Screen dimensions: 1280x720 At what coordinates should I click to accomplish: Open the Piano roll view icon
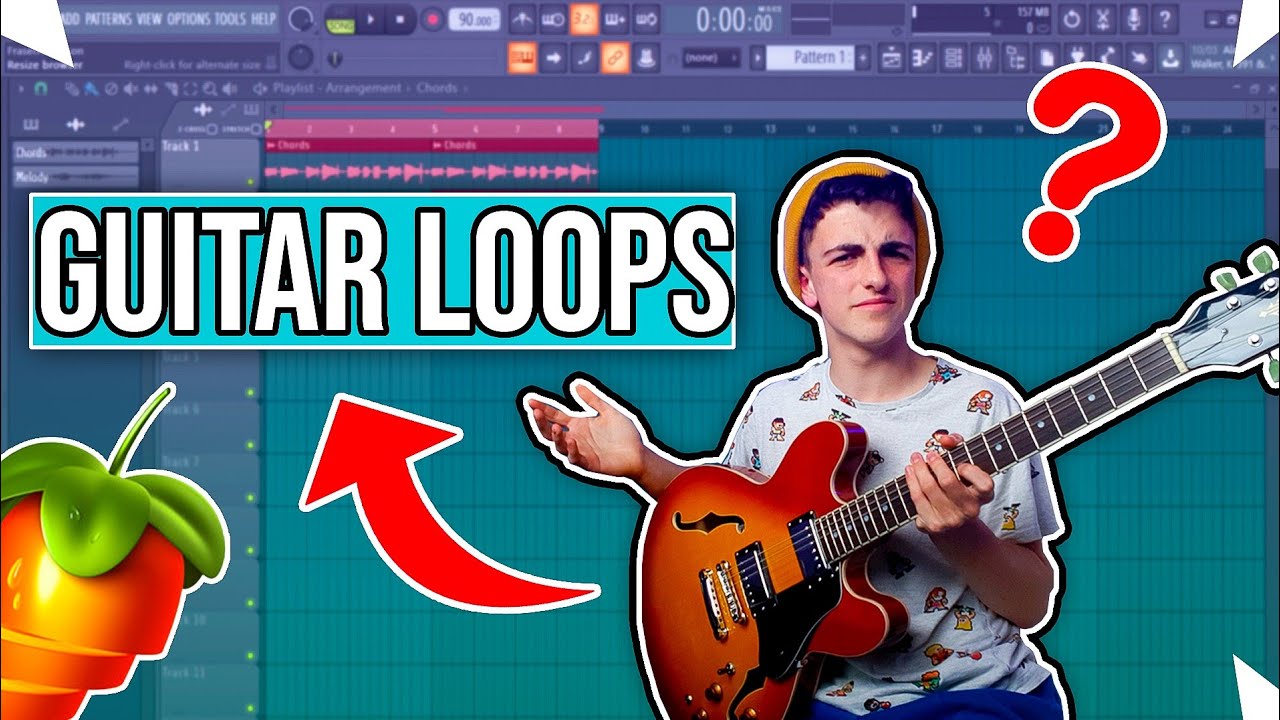click(921, 58)
